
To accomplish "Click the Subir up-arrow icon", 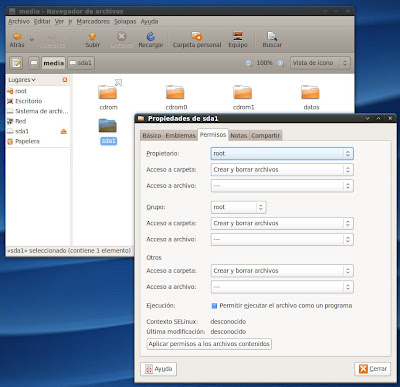I will click(x=92, y=36).
